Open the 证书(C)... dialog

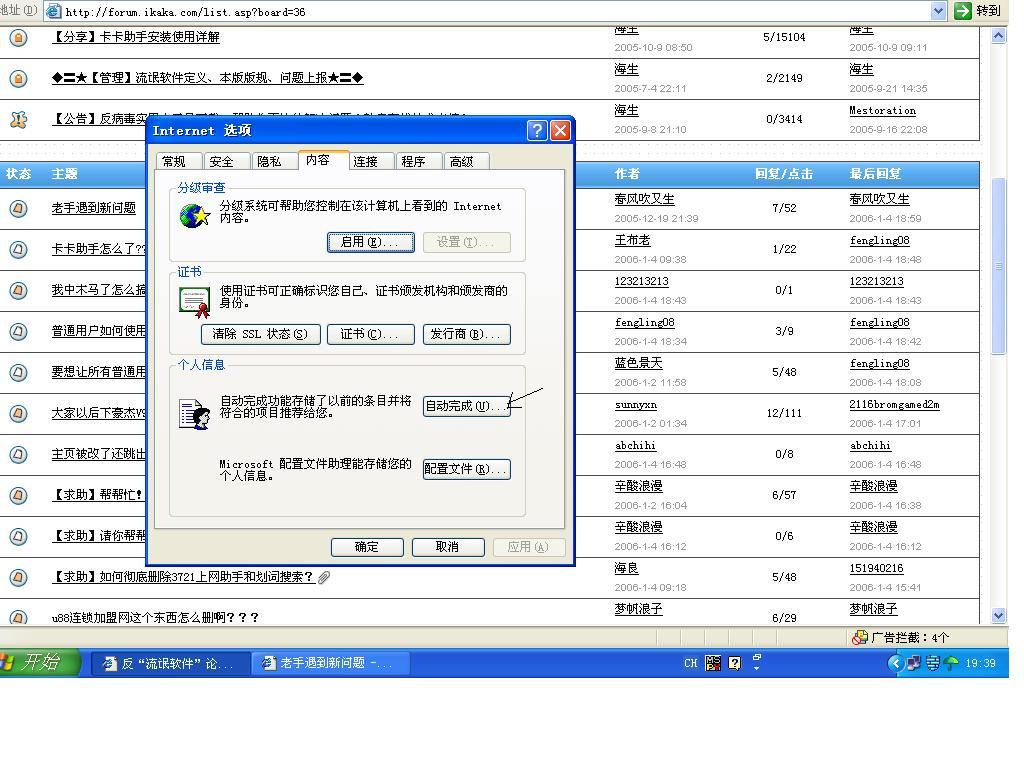pos(370,334)
